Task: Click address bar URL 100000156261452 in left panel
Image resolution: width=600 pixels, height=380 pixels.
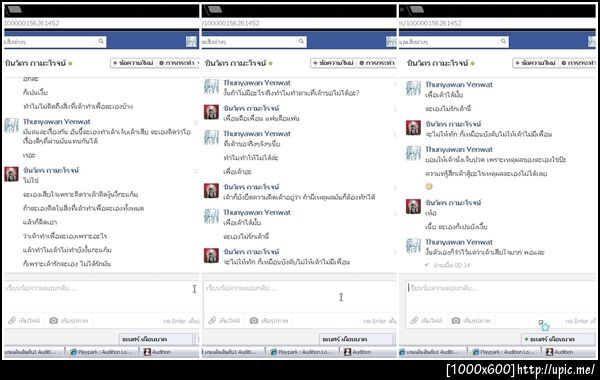Action: (31, 23)
